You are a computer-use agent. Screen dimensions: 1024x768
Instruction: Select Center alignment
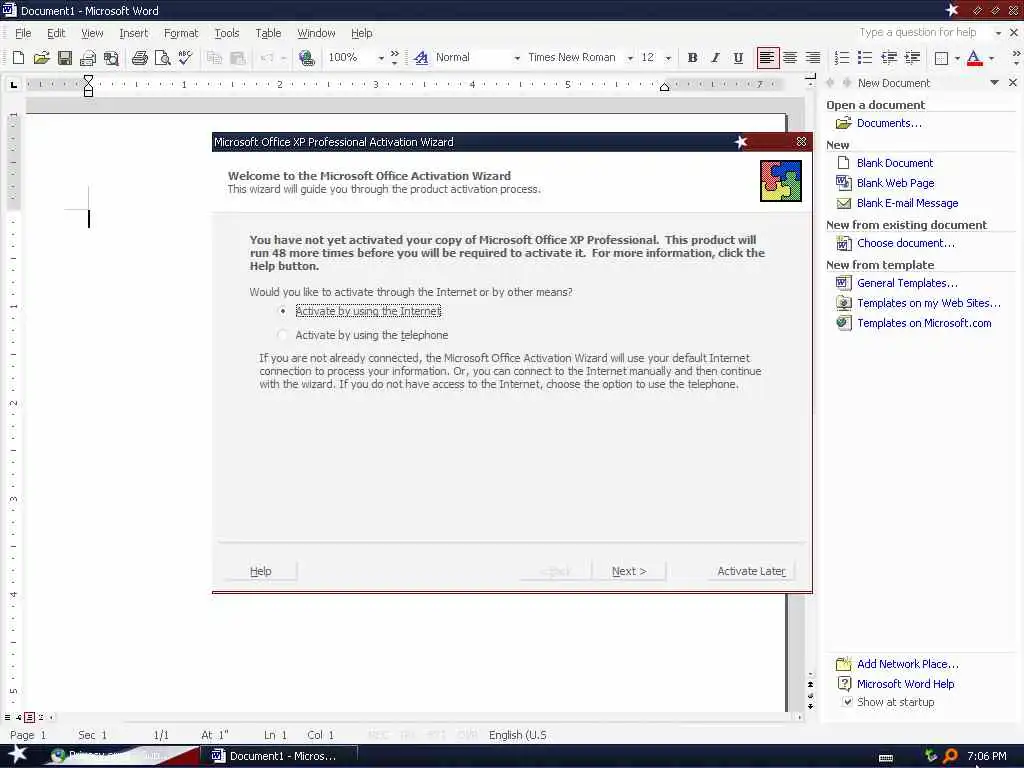pos(790,57)
